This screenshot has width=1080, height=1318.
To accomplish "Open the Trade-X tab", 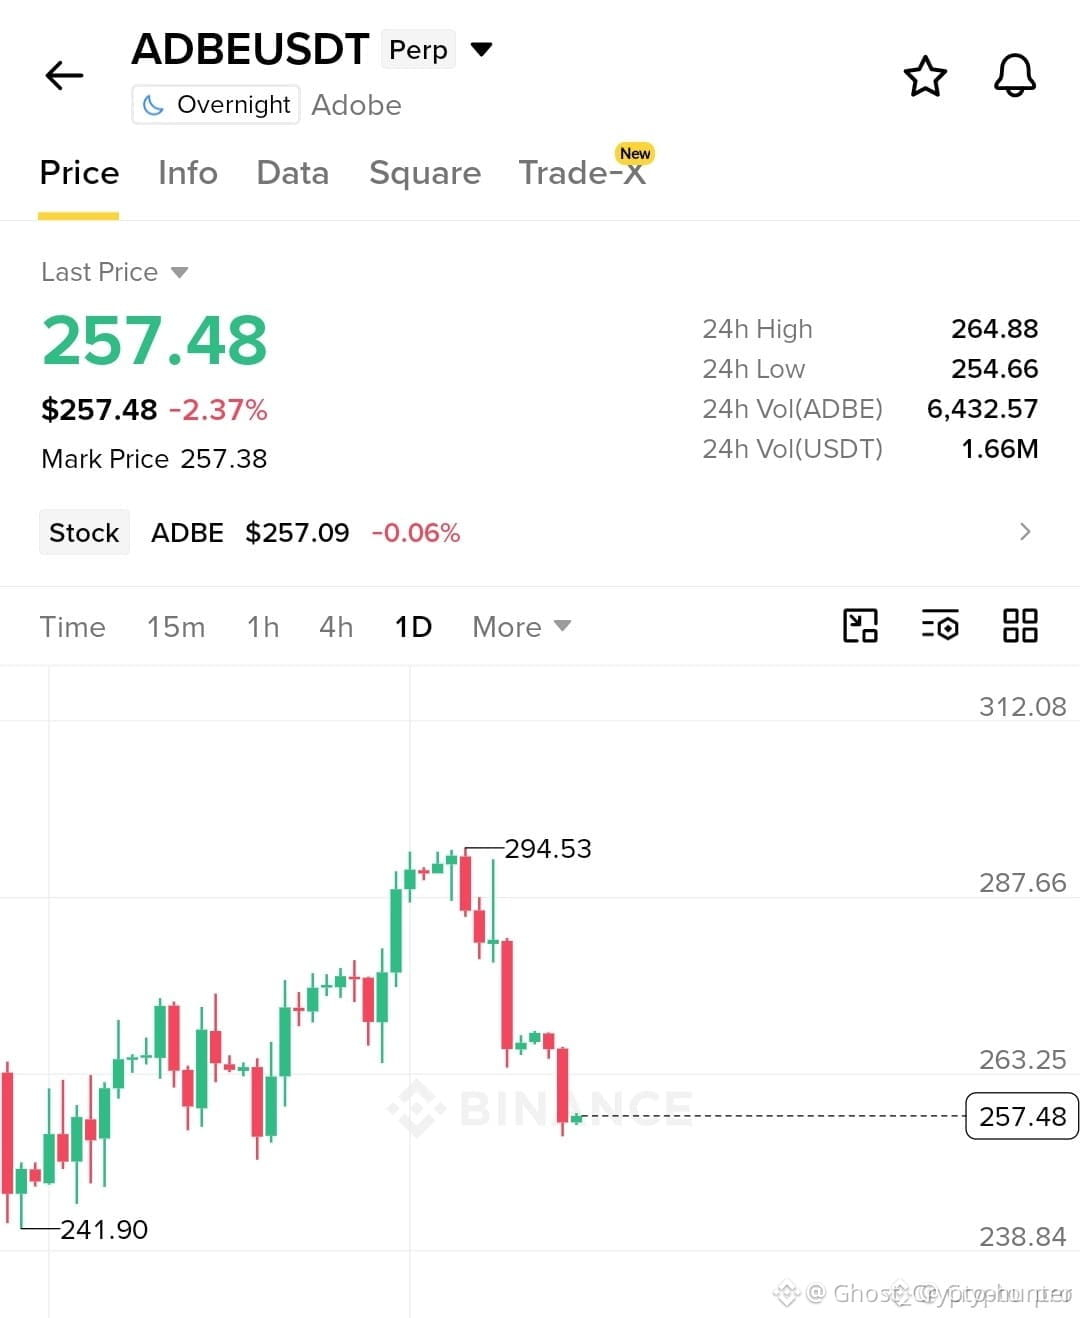I will (x=582, y=173).
